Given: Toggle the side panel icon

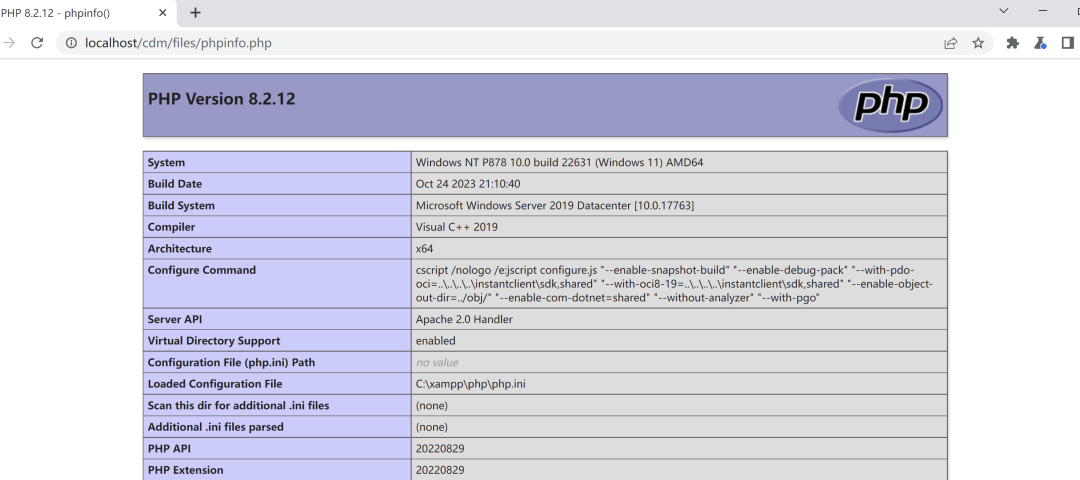Looking at the screenshot, I should pos(1068,43).
